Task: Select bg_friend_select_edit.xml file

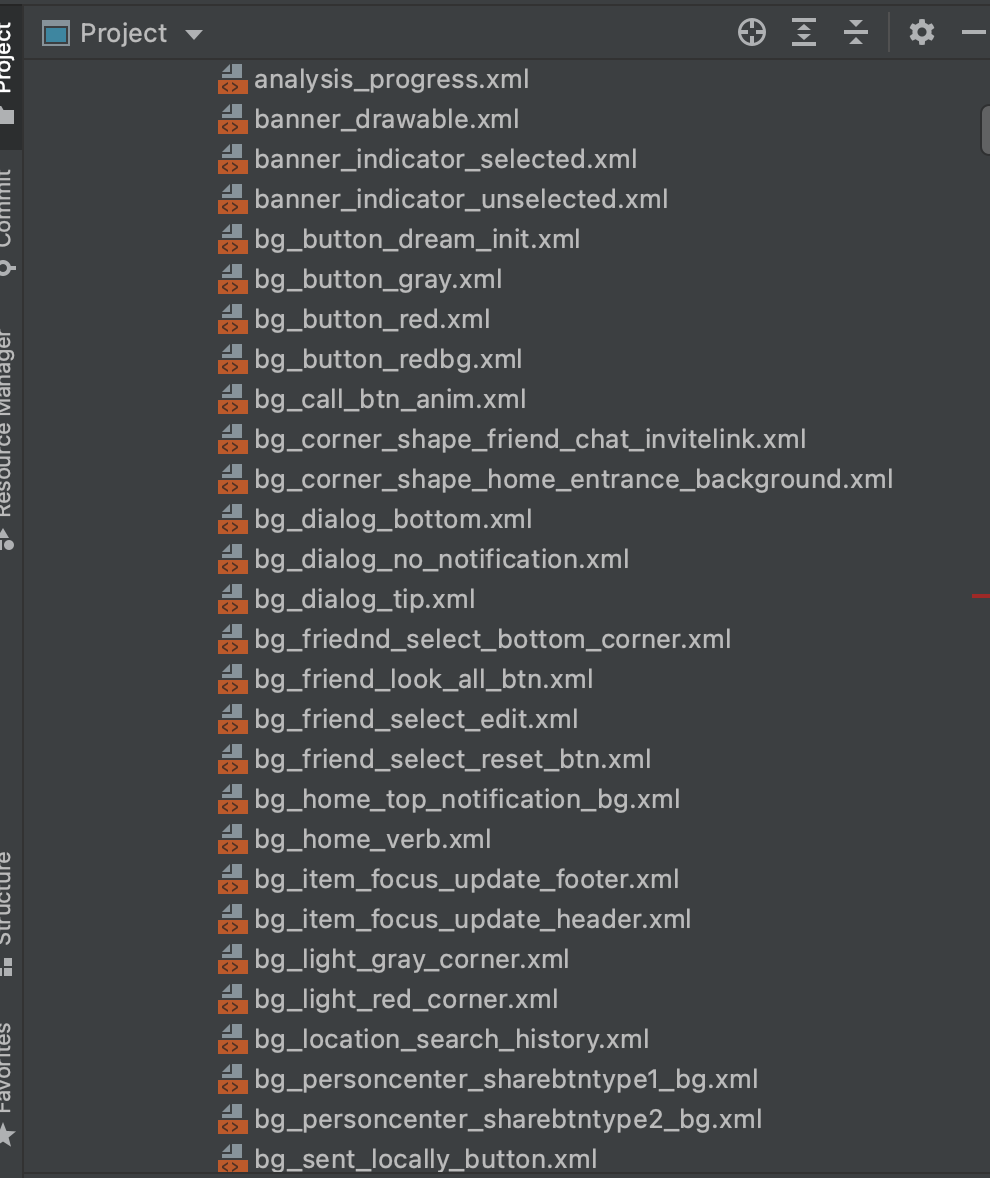Action: tap(416, 719)
